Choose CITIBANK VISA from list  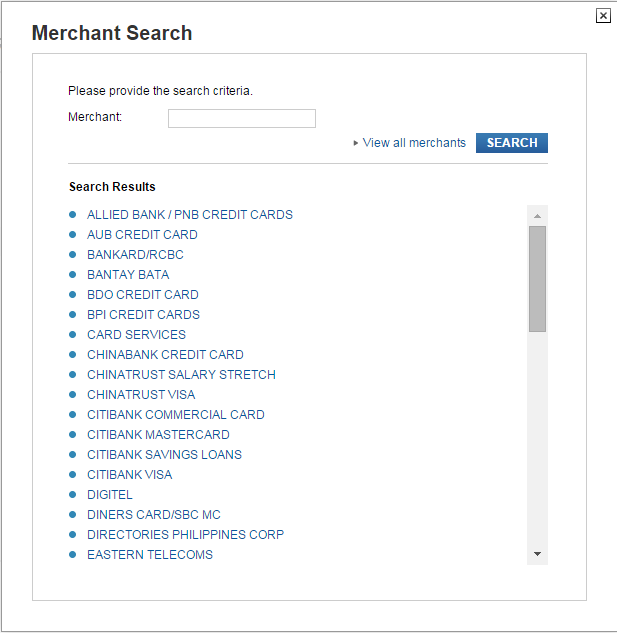130,474
